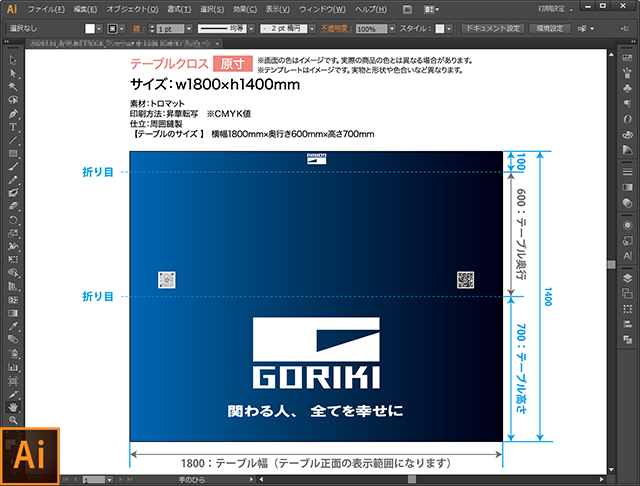Select the Rectangle tool
The width and height of the screenshot is (640, 486).
pos(13,153)
